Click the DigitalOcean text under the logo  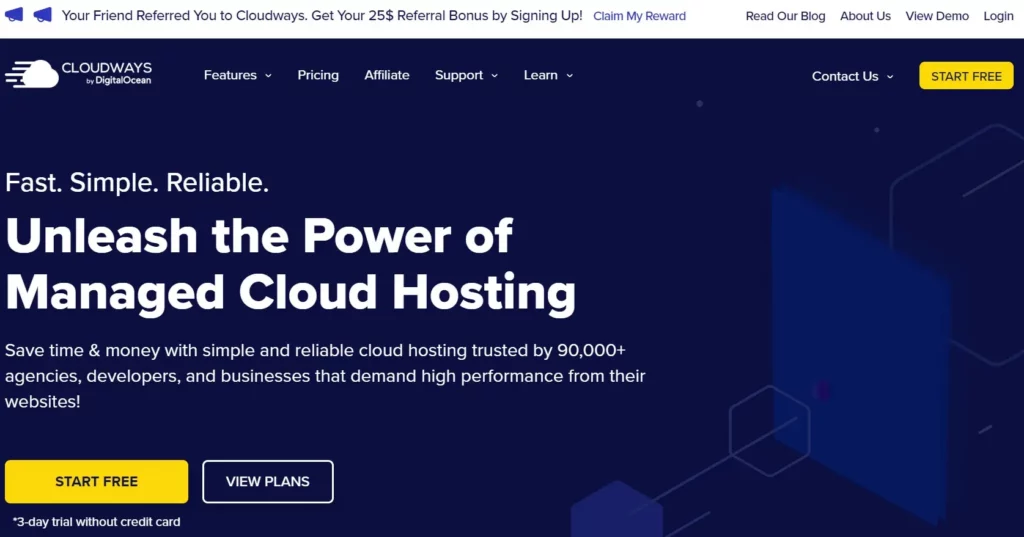pos(123,80)
